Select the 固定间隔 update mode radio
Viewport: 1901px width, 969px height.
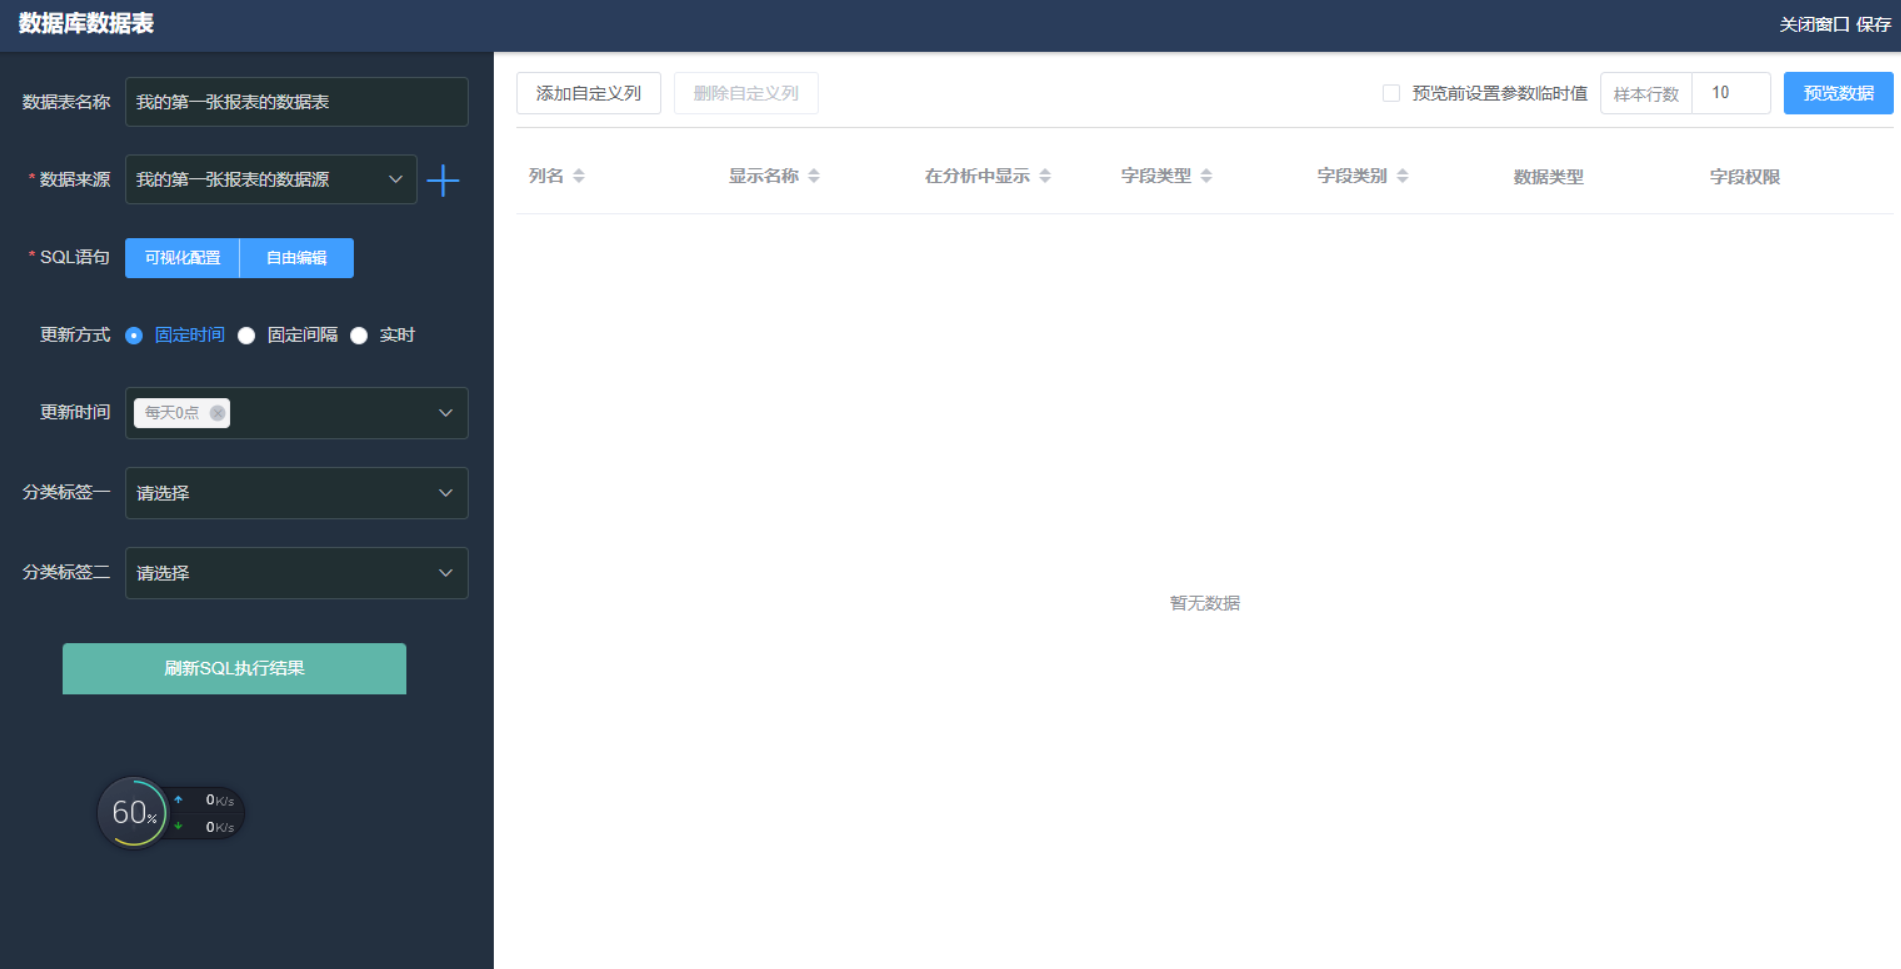pos(247,336)
